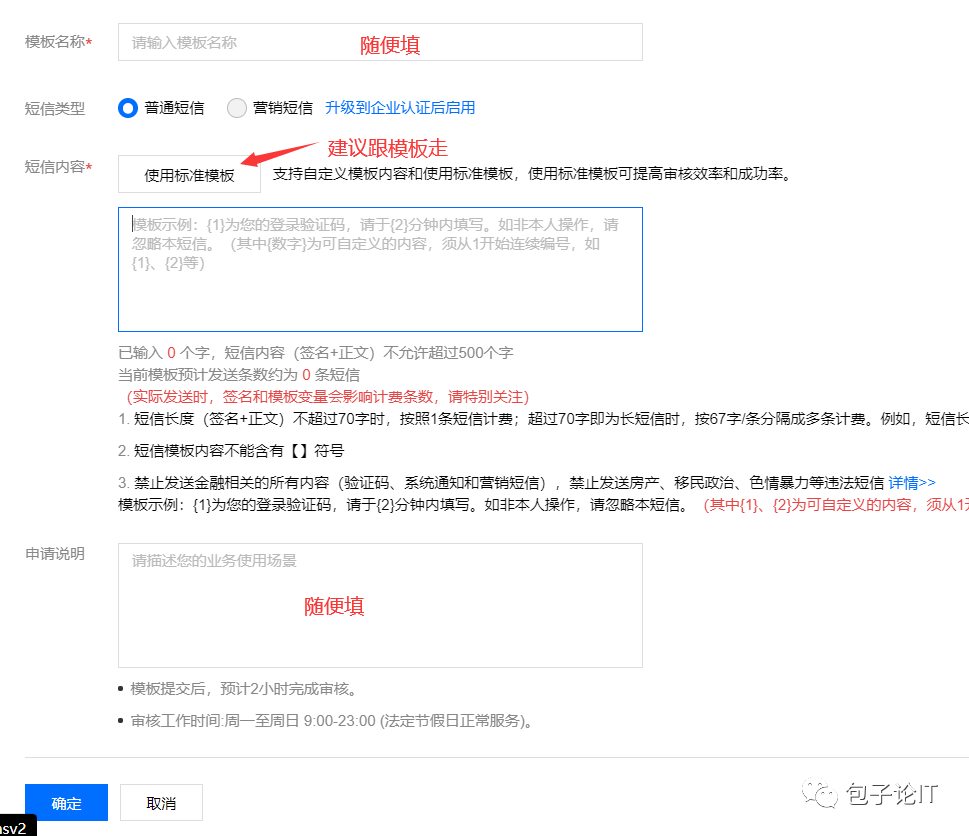Screen dimensions: 969x836
Task: Click the blue 确定 button
Action: click(x=66, y=803)
